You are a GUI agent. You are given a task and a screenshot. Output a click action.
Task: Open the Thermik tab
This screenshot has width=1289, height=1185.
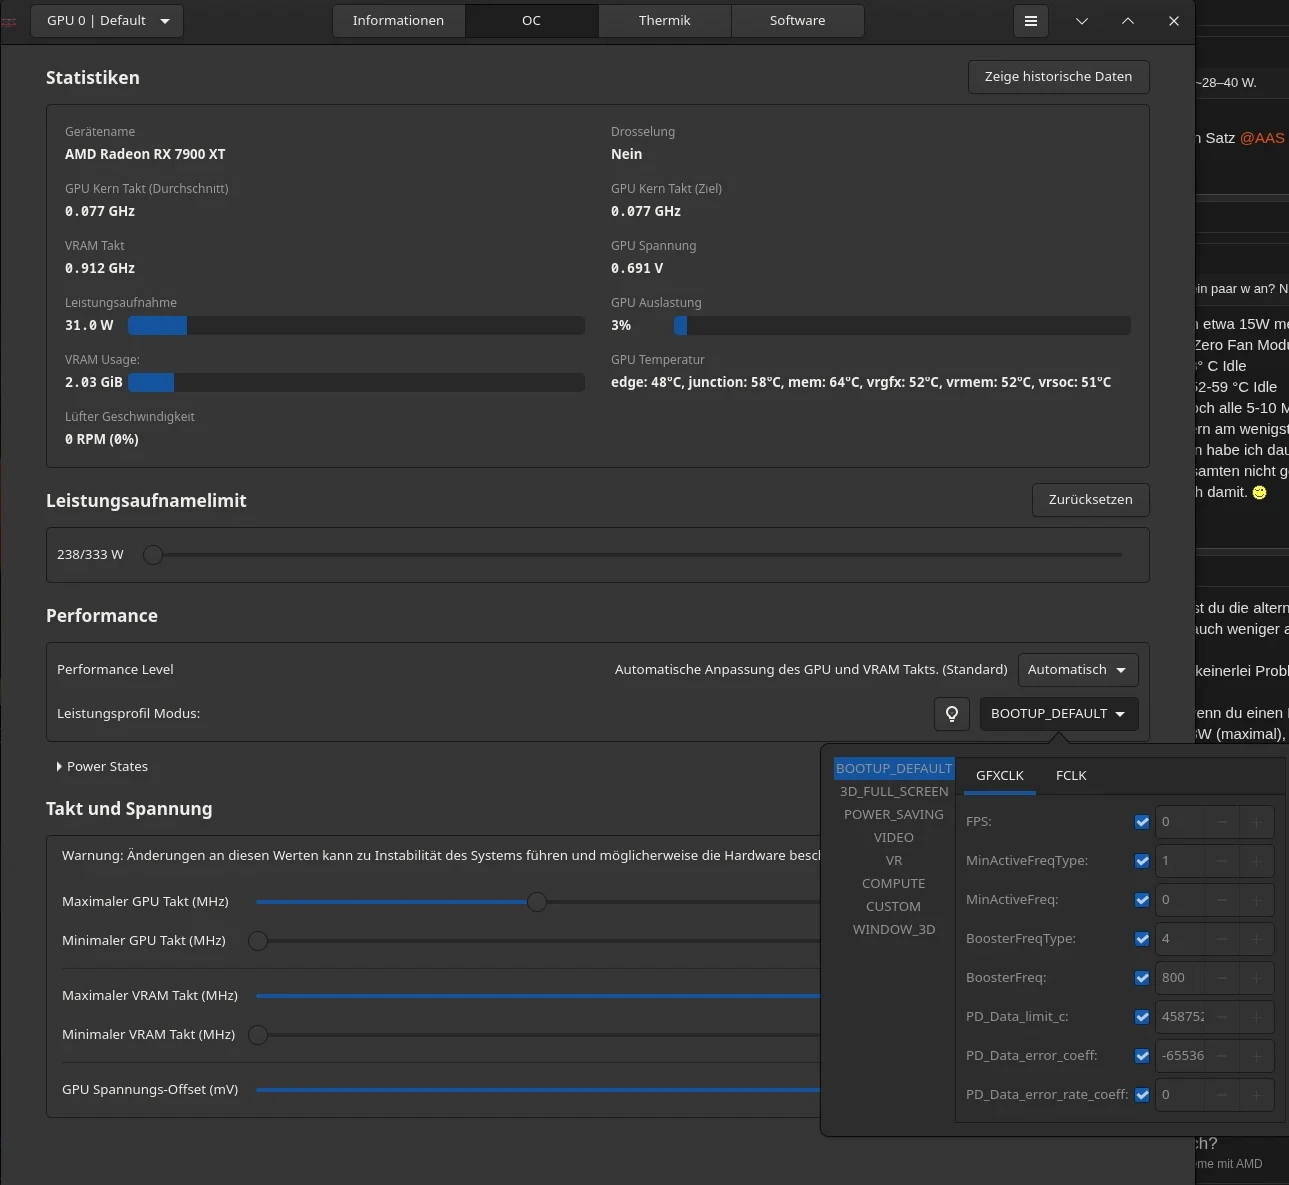tap(664, 21)
